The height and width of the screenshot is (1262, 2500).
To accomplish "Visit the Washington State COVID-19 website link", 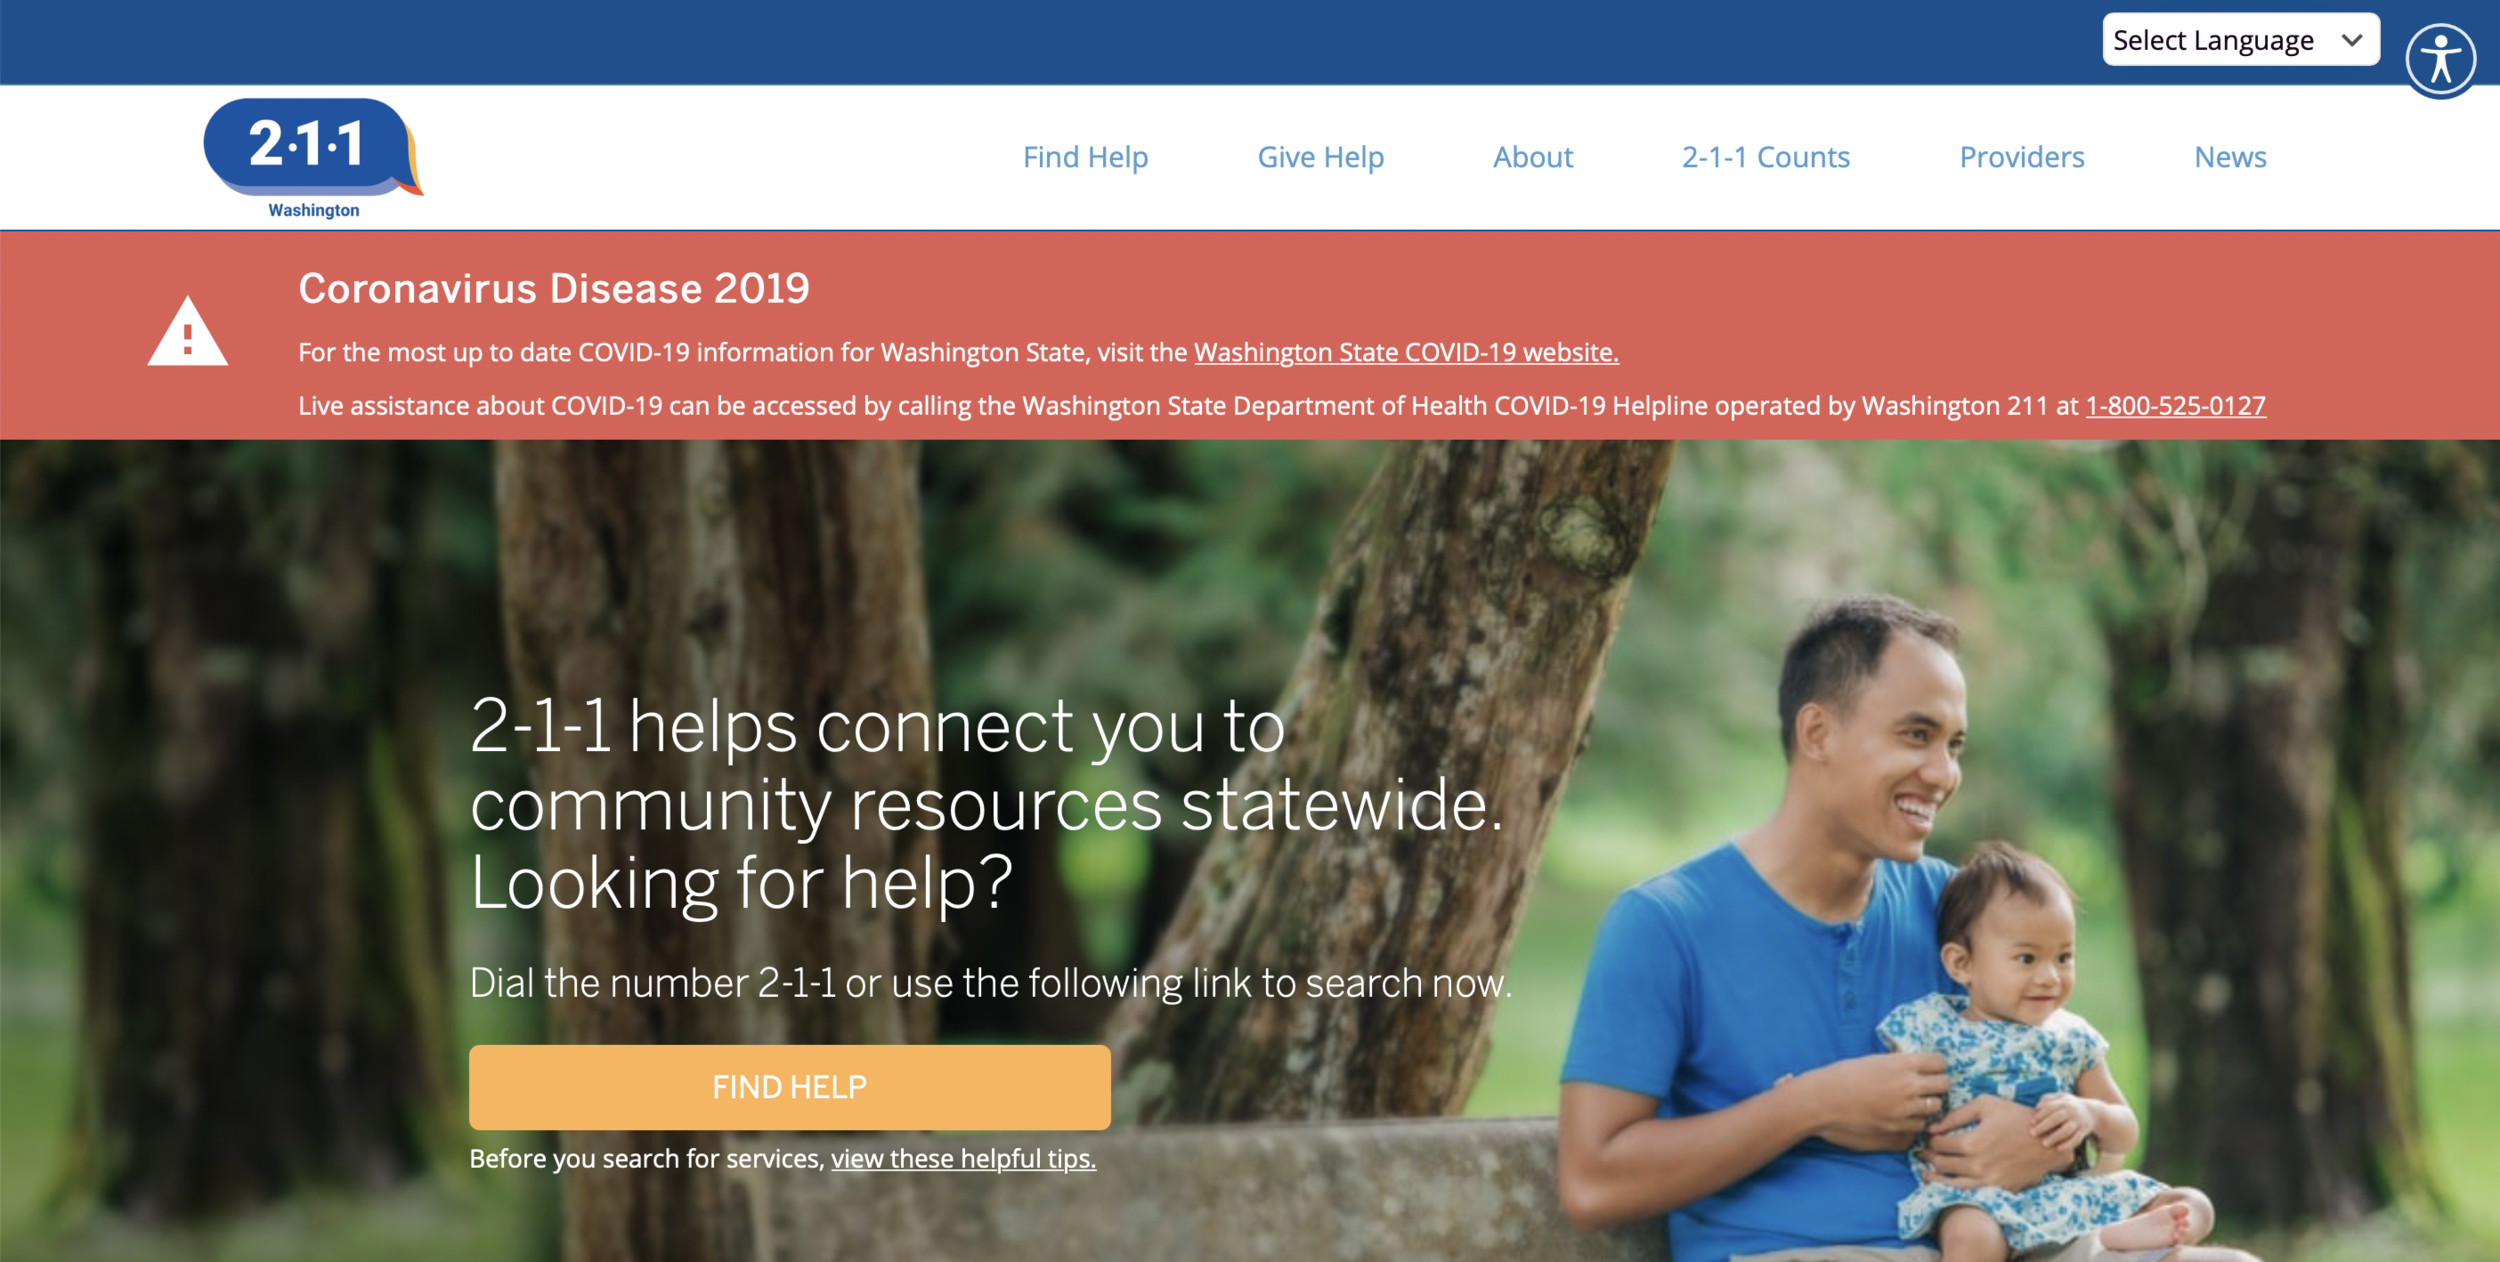I will pos(1405,352).
